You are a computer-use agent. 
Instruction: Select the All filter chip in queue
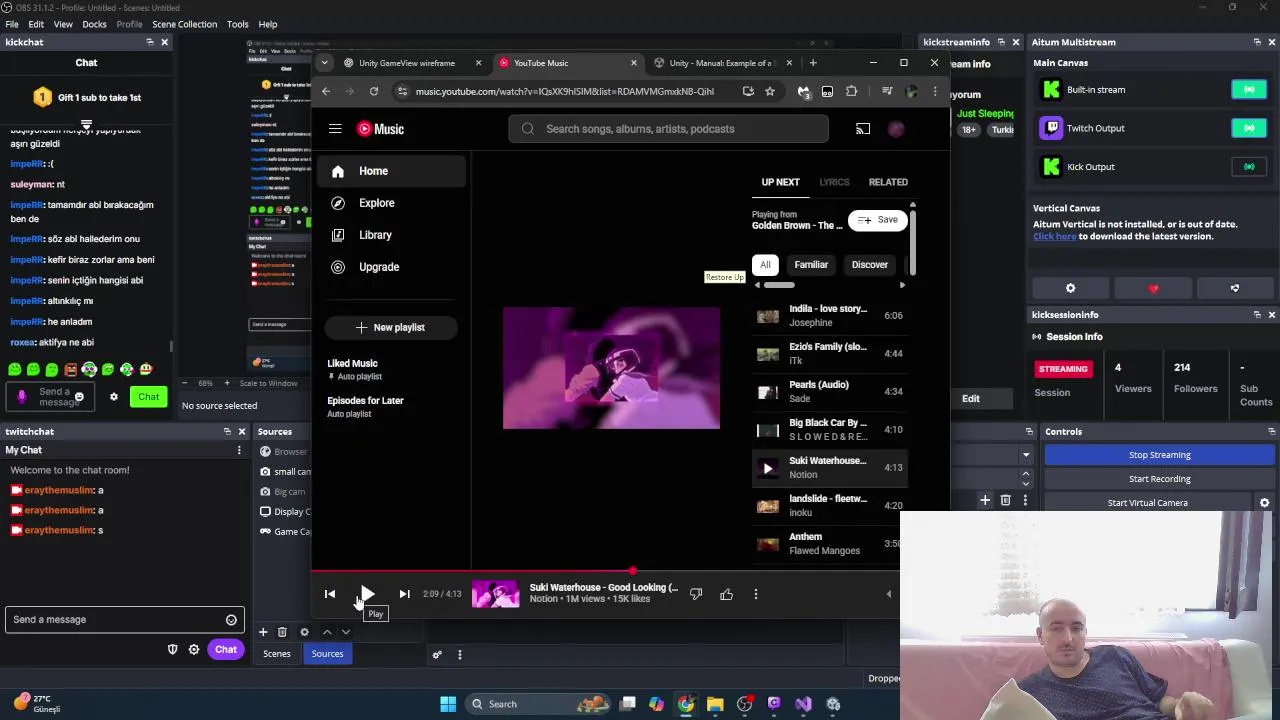pyautogui.click(x=765, y=265)
